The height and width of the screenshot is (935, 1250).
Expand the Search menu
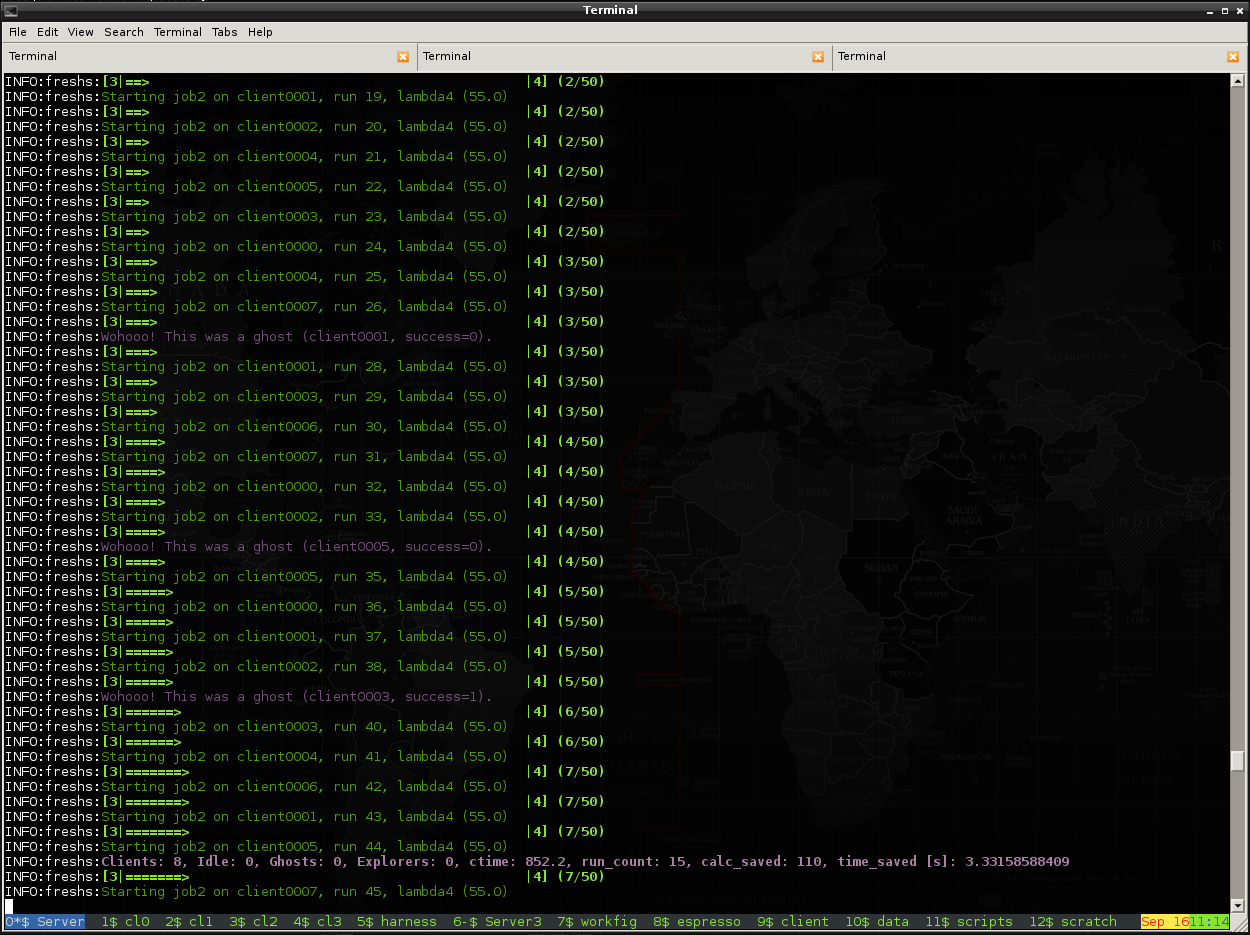click(124, 32)
